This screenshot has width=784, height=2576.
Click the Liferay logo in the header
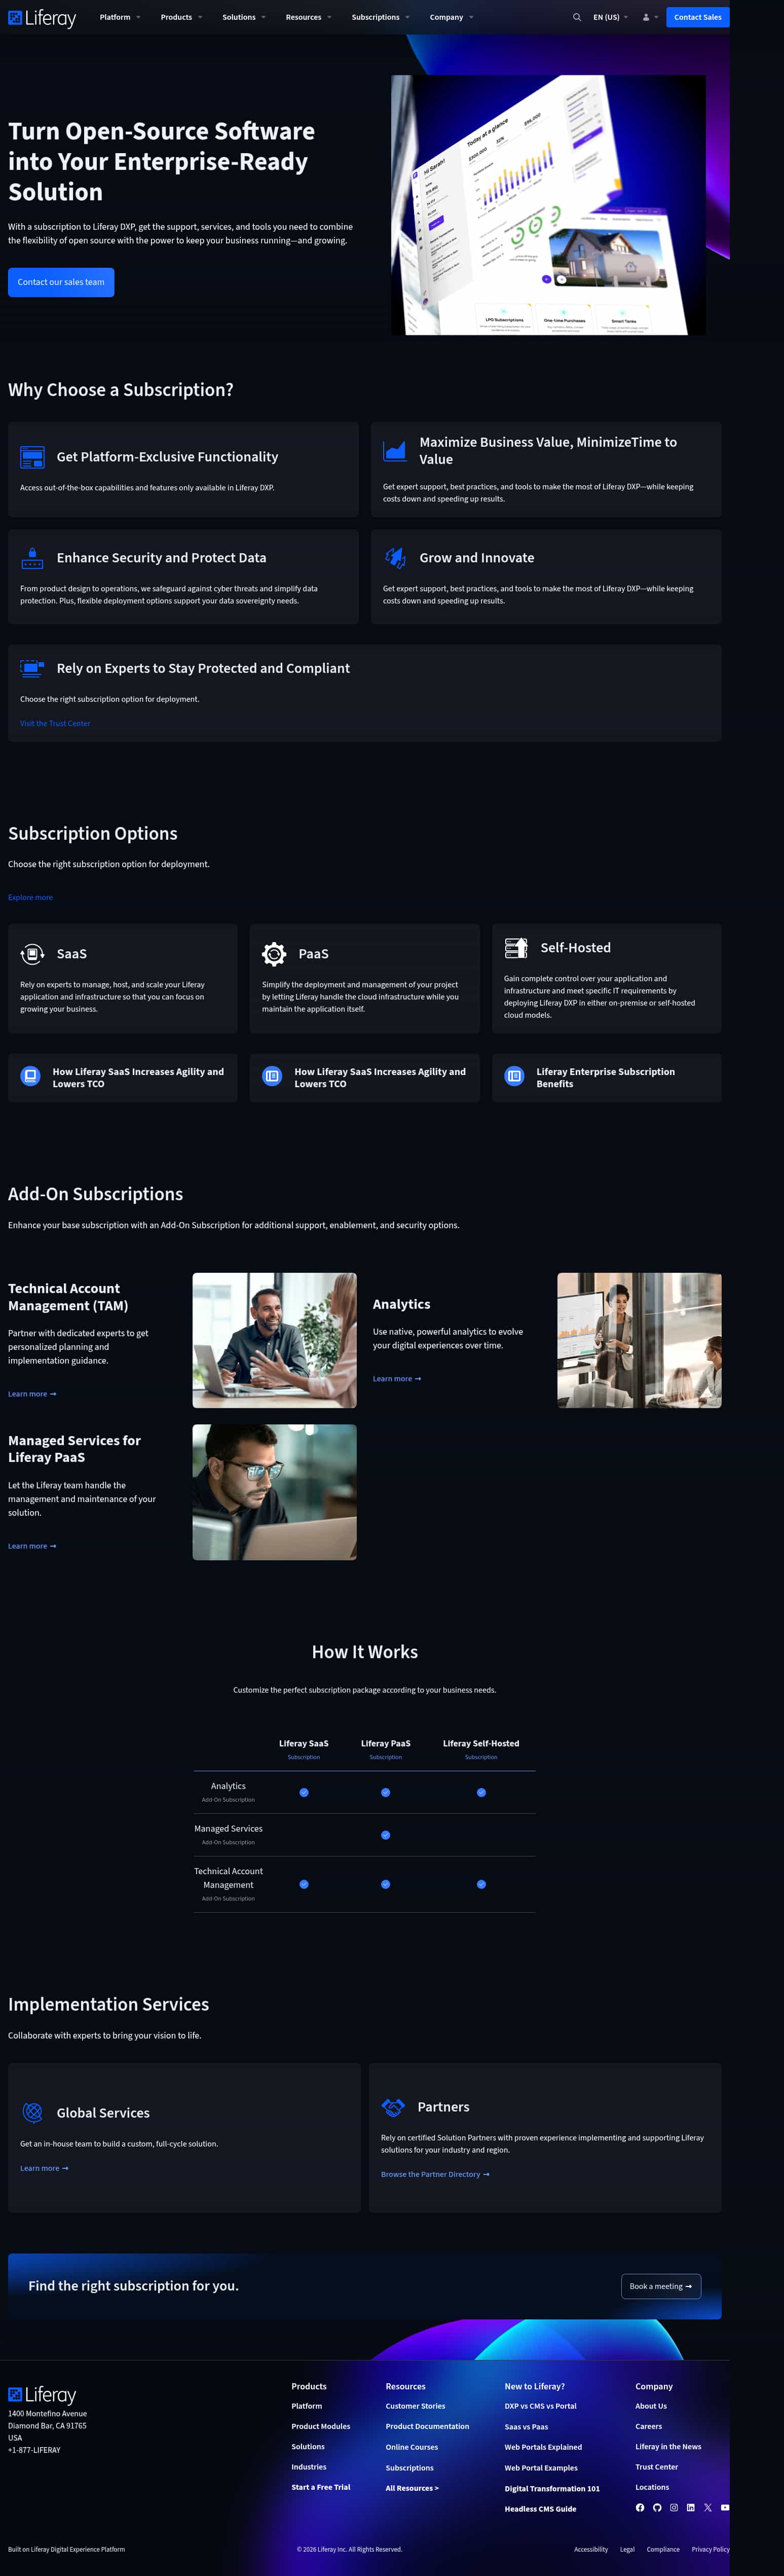pyautogui.click(x=42, y=17)
